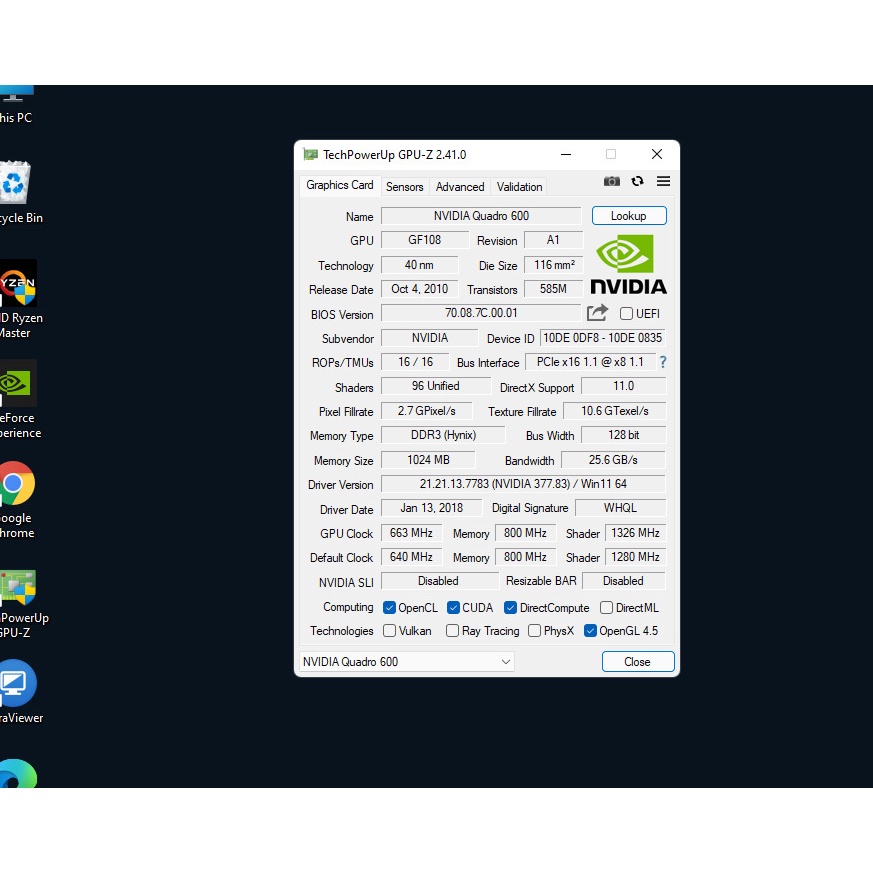Click the BIOS export share icon

coord(597,313)
